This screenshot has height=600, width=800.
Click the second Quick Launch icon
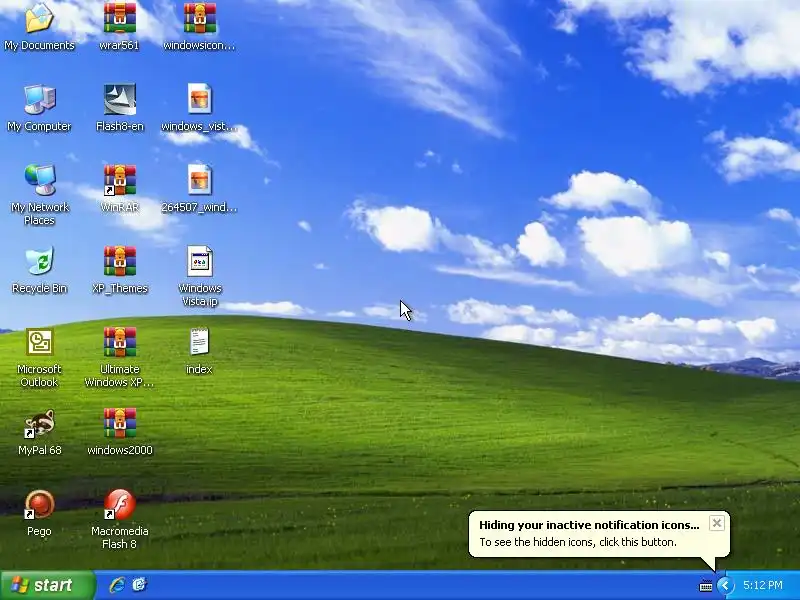(139, 585)
